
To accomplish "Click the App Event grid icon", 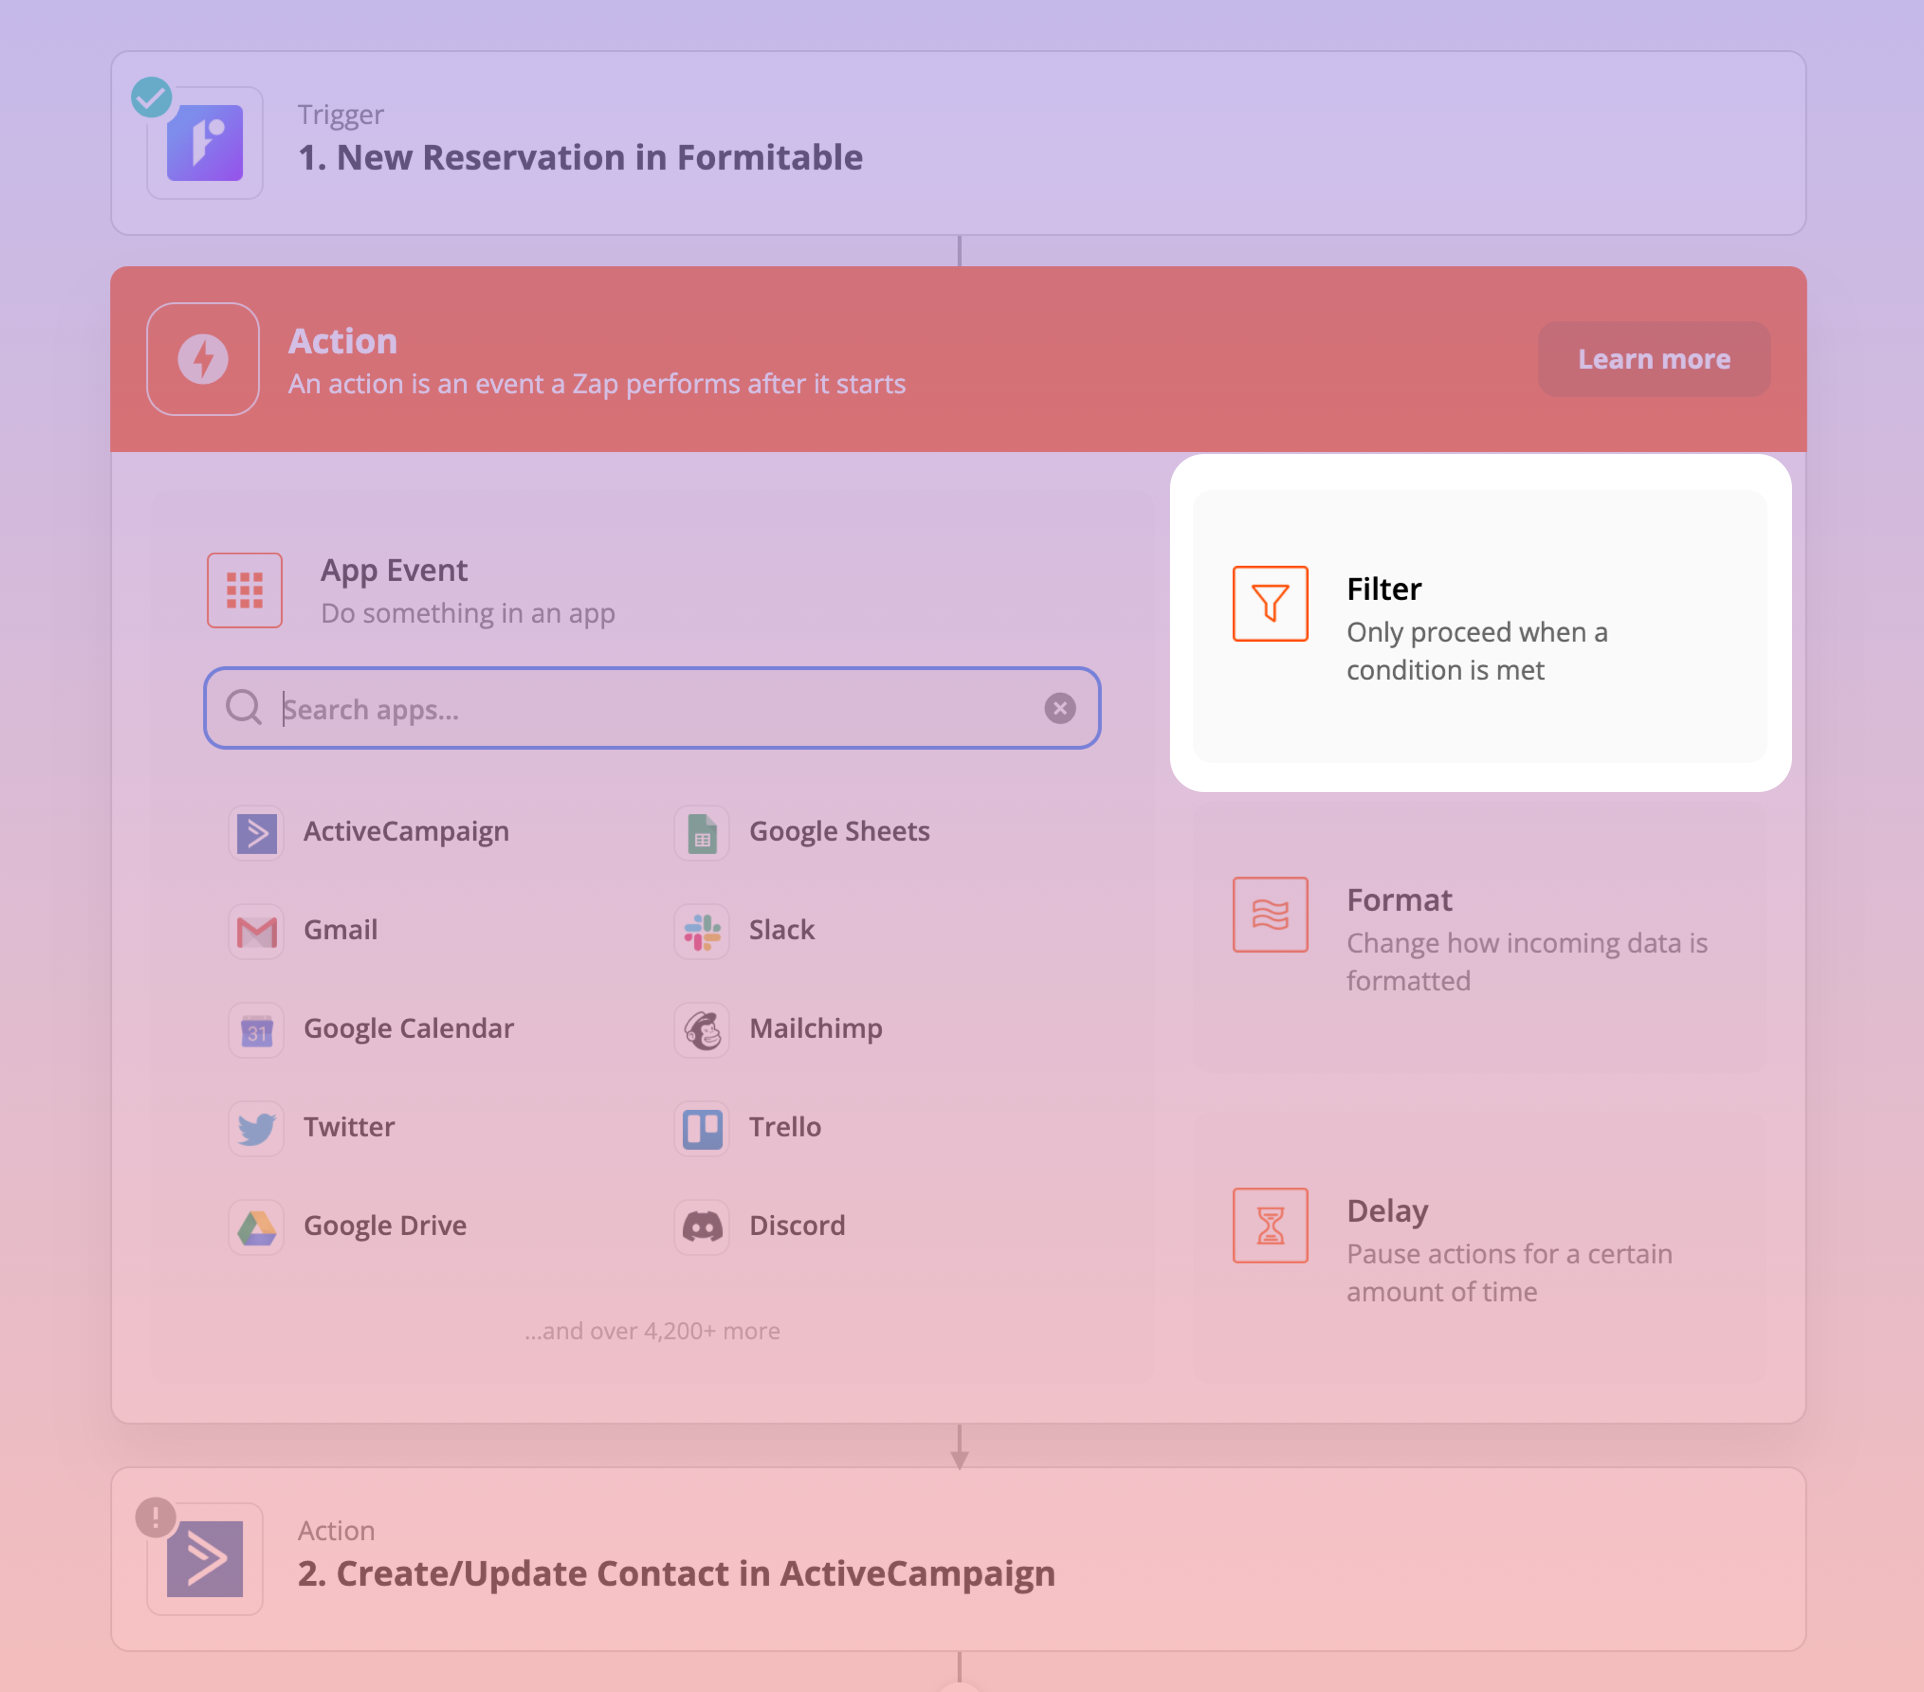I will (245, 590).
